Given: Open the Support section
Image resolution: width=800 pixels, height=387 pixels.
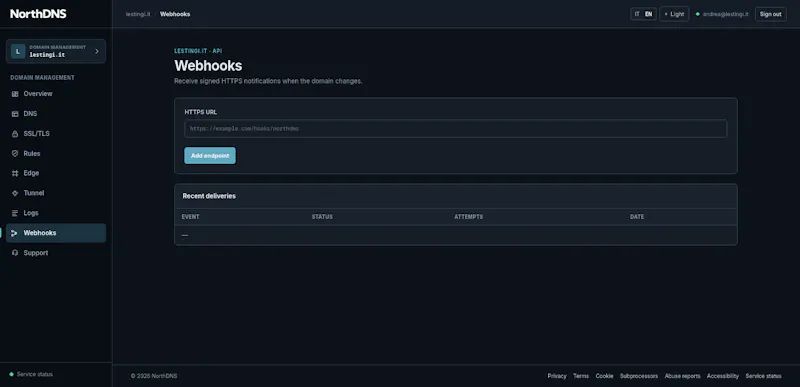Looking at the screenshot, I should pos(56,253).
